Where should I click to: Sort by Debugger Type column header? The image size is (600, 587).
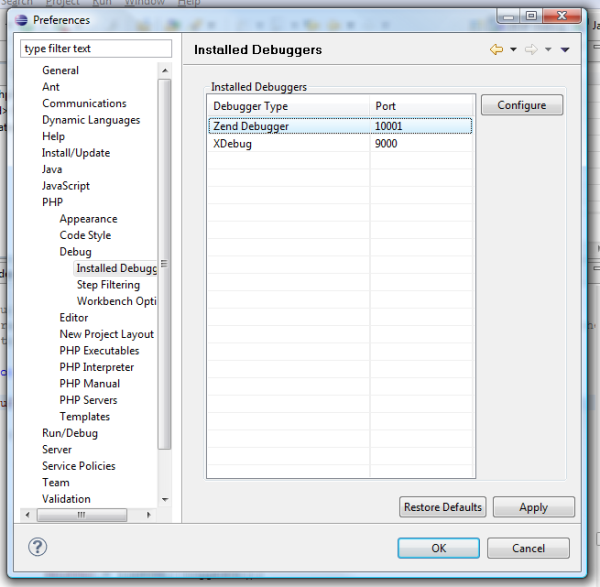(x=289, y=106)
